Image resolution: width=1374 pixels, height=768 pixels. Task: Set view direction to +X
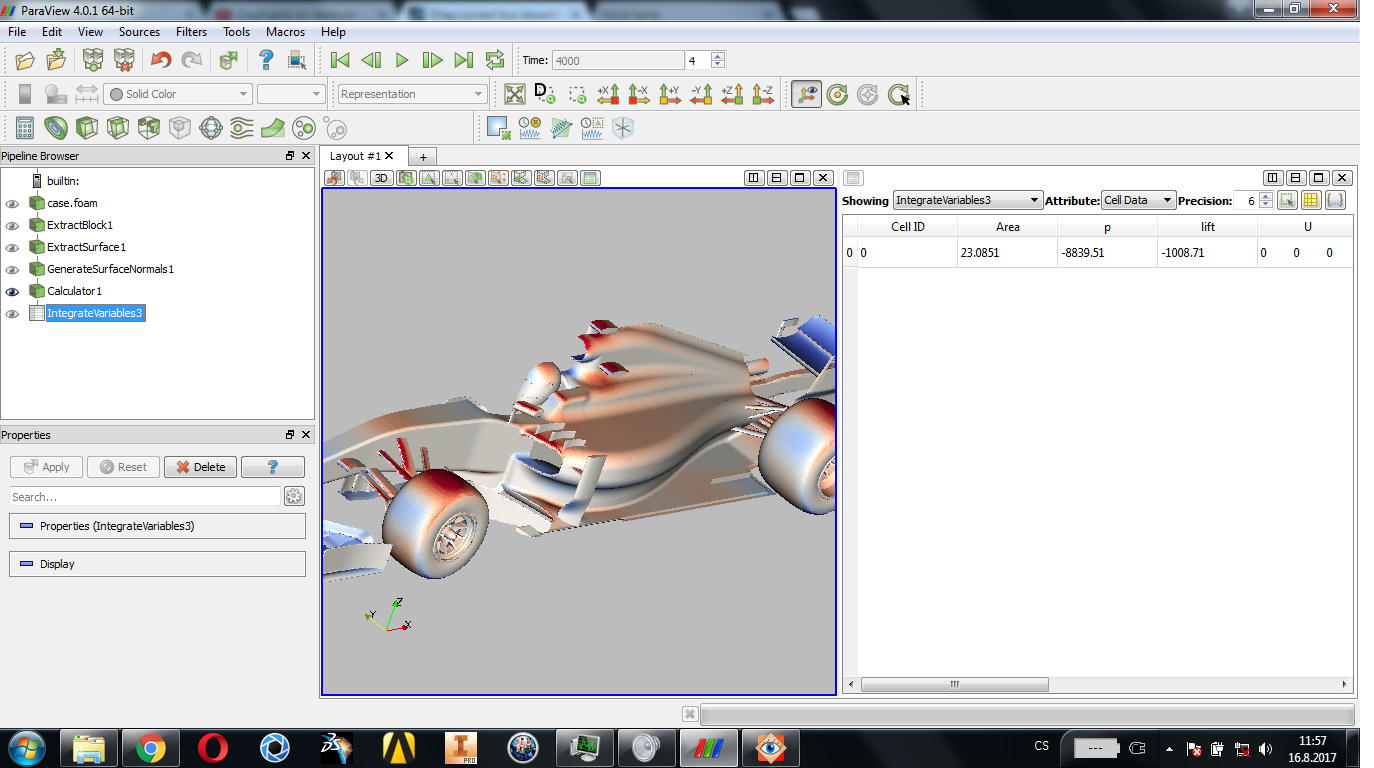tap(608, 94)
